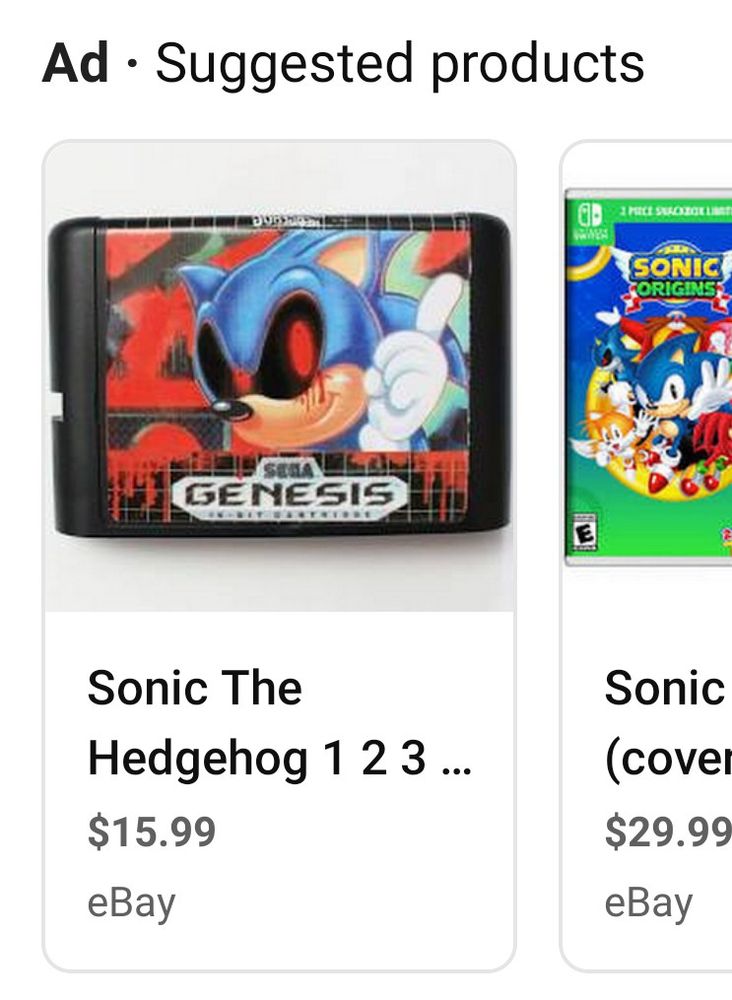Select the $15.99 price text
The width and height of the screenshot is (732, 1000).
152,832
